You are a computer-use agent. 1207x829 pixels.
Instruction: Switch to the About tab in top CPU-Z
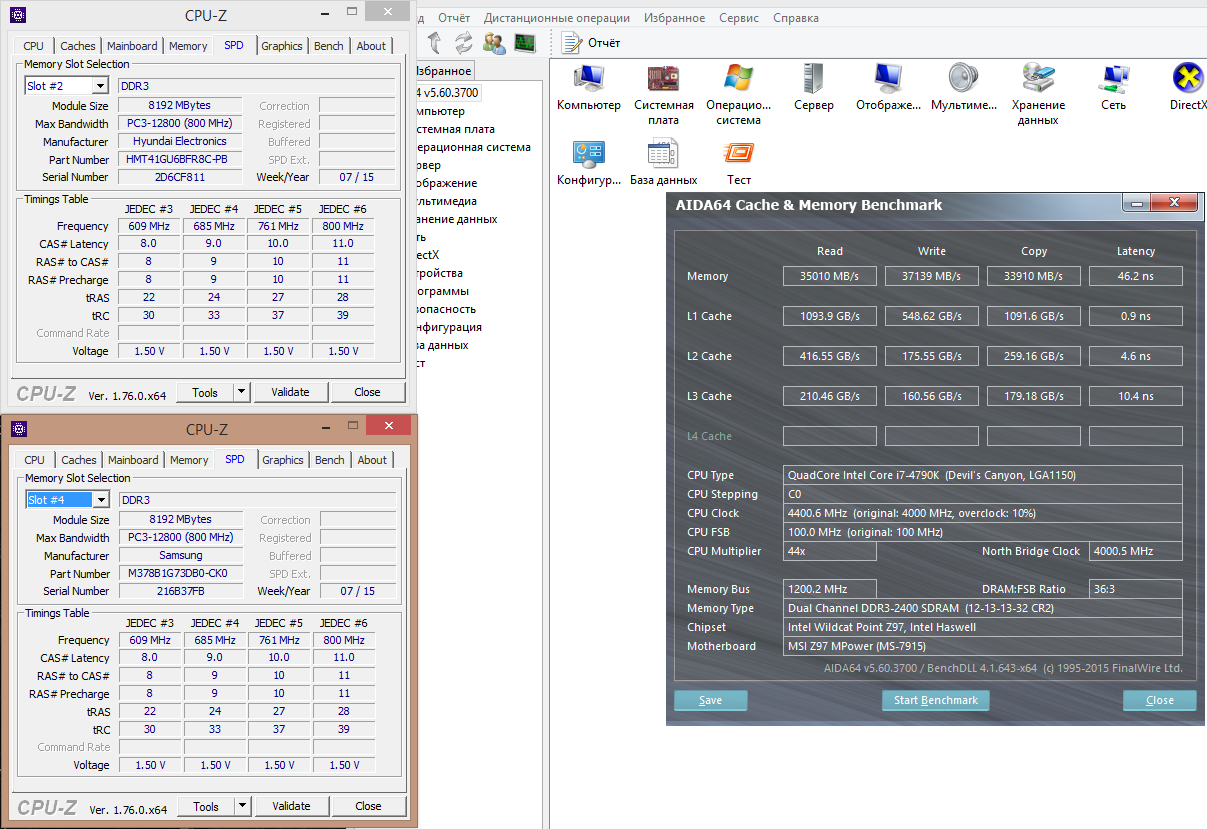pos(371,46)
